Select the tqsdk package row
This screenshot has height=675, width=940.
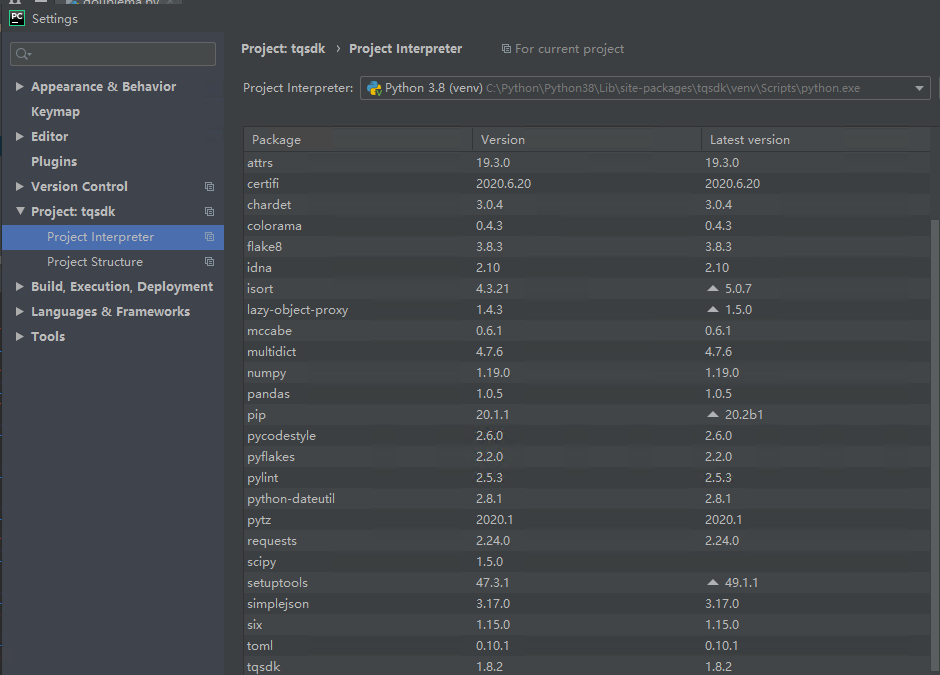[587, 665]
